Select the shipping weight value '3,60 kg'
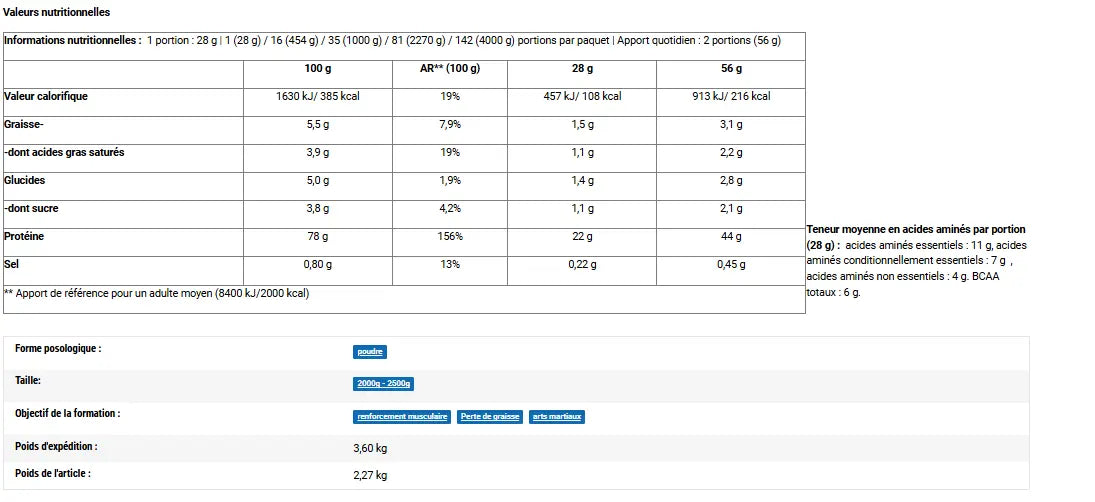The height and width of the screenshot is (502, 1095). pyautogui.click(x=371, y=447)
